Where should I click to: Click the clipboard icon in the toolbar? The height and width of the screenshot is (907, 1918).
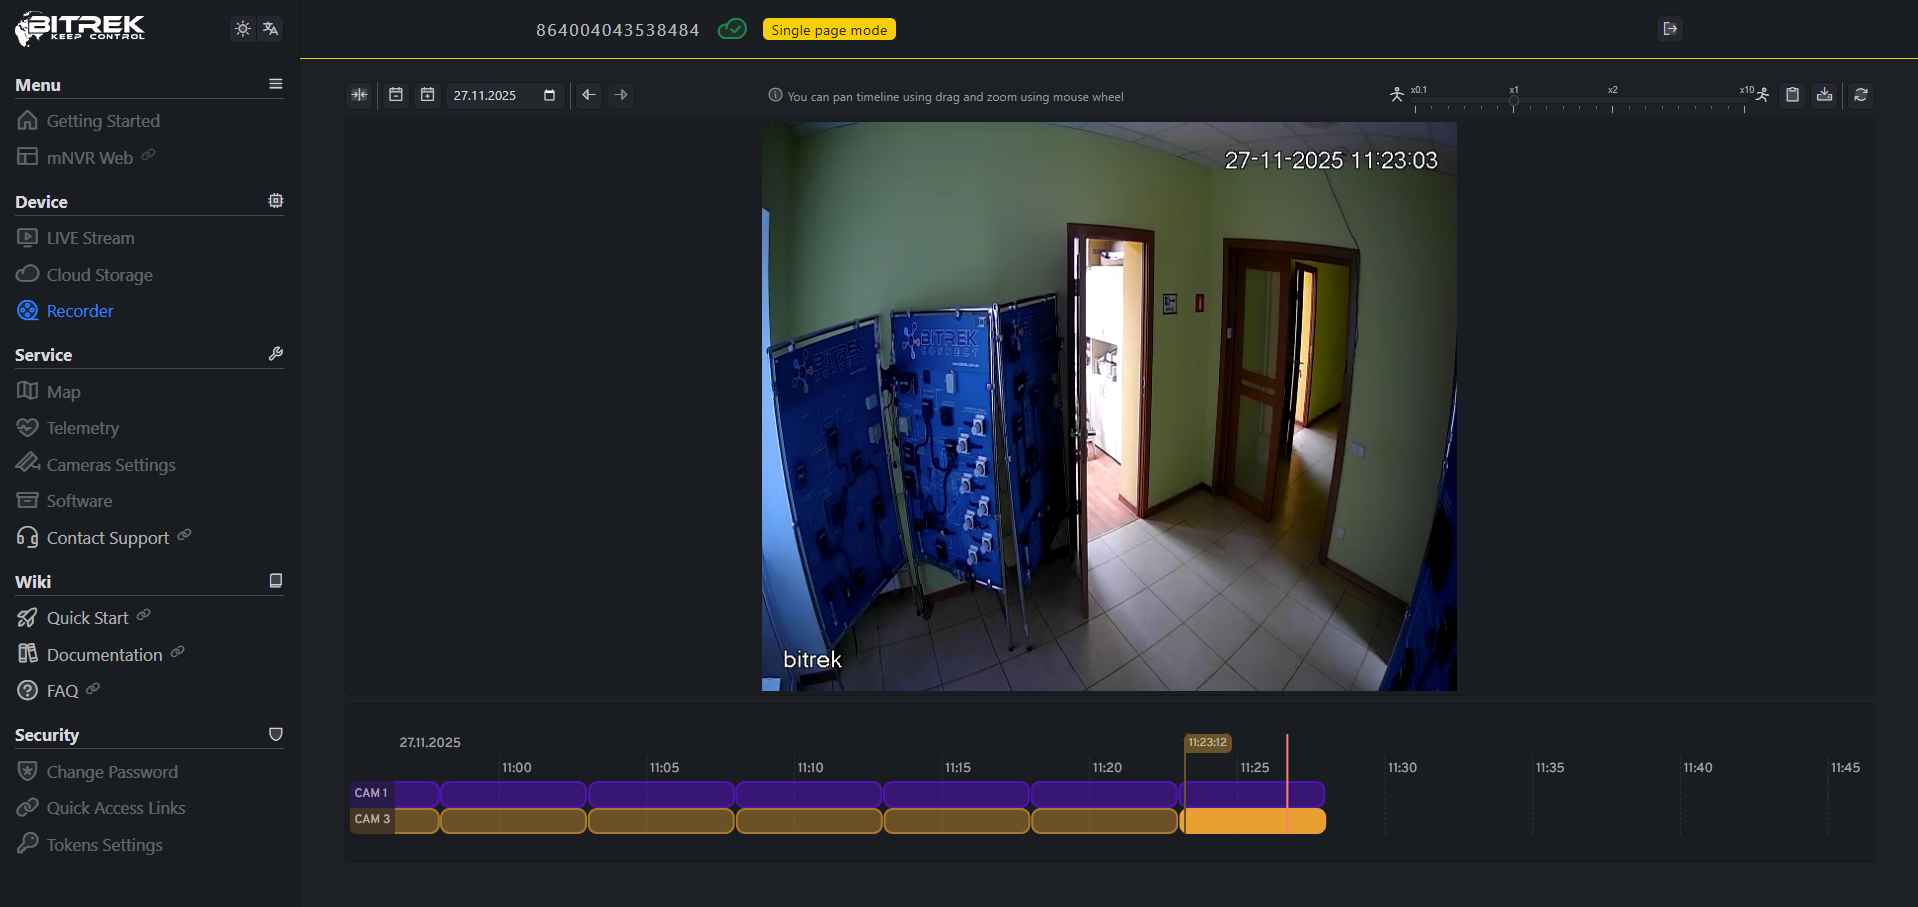pos(1793,95)
